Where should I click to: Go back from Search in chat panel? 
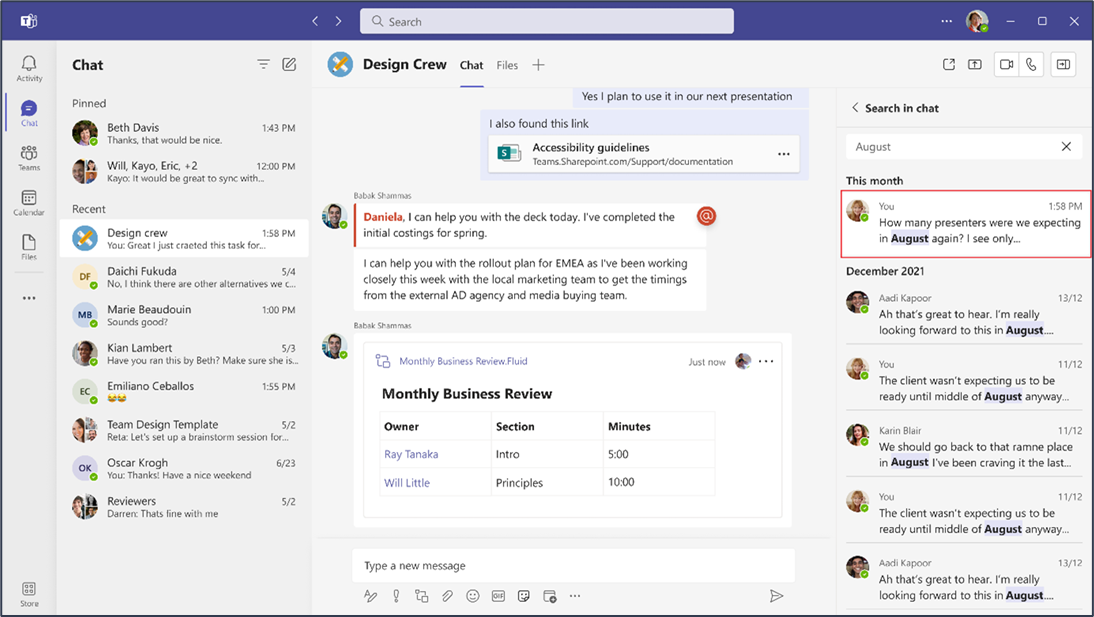[x=855, y=107]
